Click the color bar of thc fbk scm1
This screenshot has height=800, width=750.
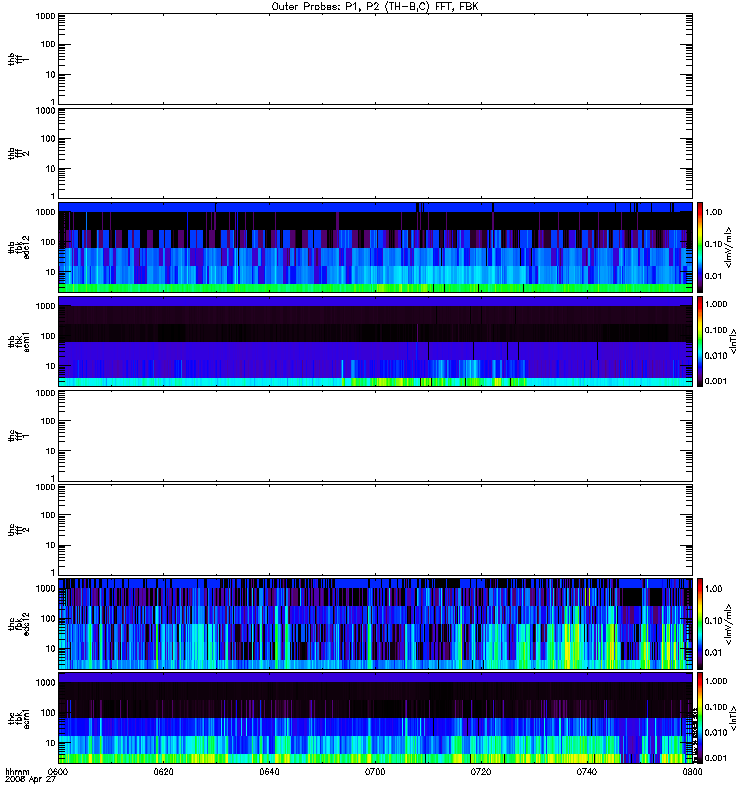[x=700, y=718]
